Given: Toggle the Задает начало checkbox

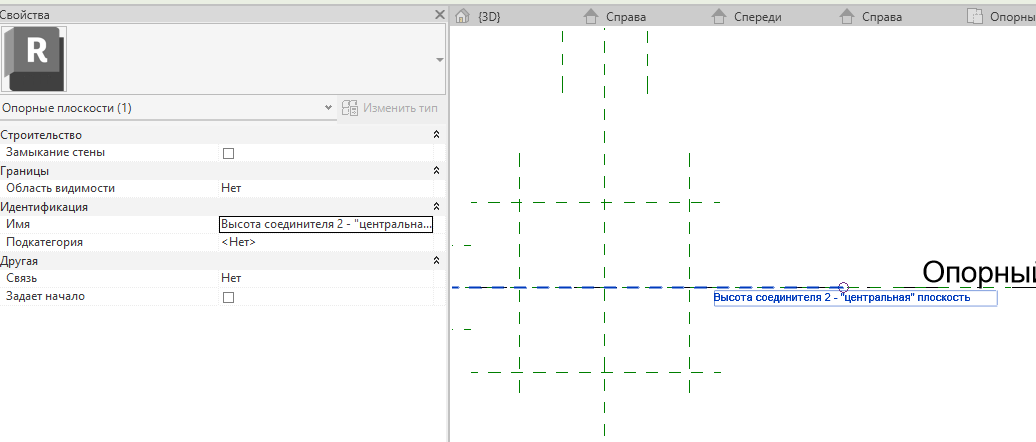Looking at the screenshot, I should (x=228, y=297).
